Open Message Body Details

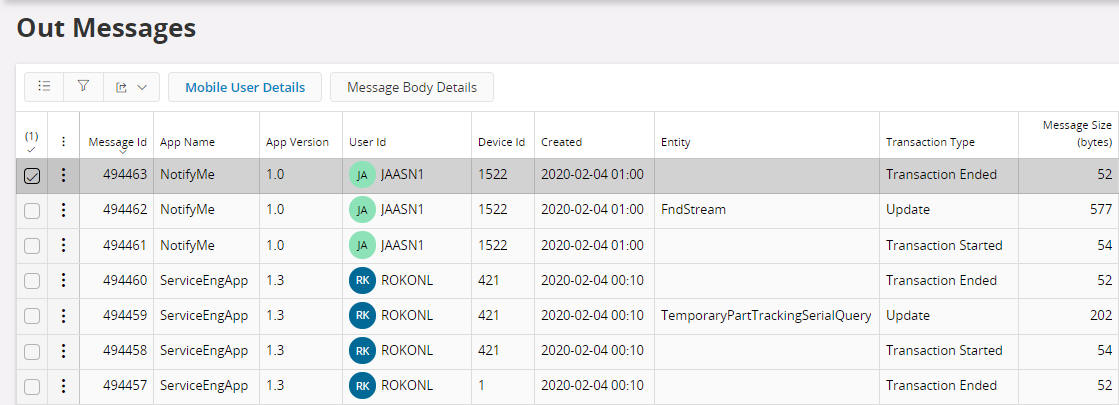(411, 87)
